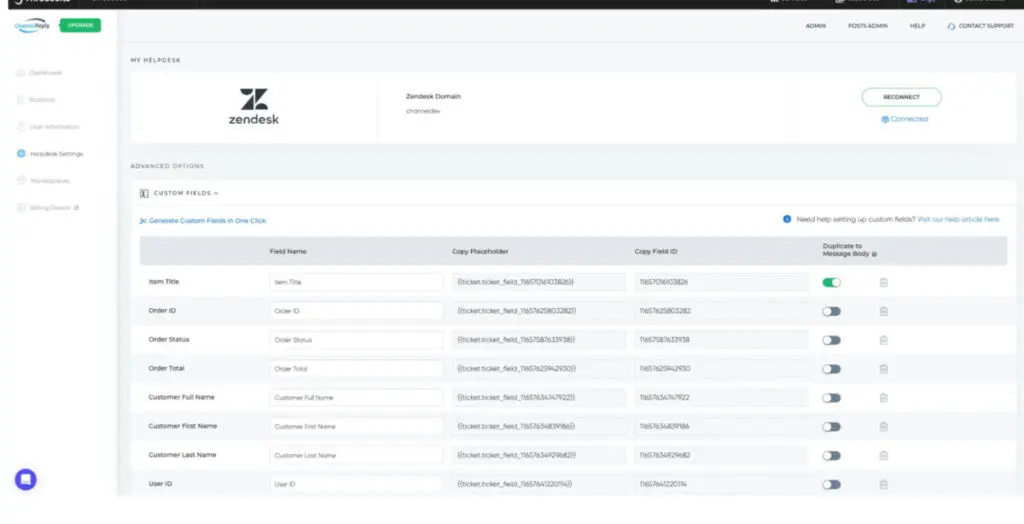Turn off Duplicate to Message Body for Item Title
The height and width of the screenshot is (524, 1024).
tap(831, 283)
